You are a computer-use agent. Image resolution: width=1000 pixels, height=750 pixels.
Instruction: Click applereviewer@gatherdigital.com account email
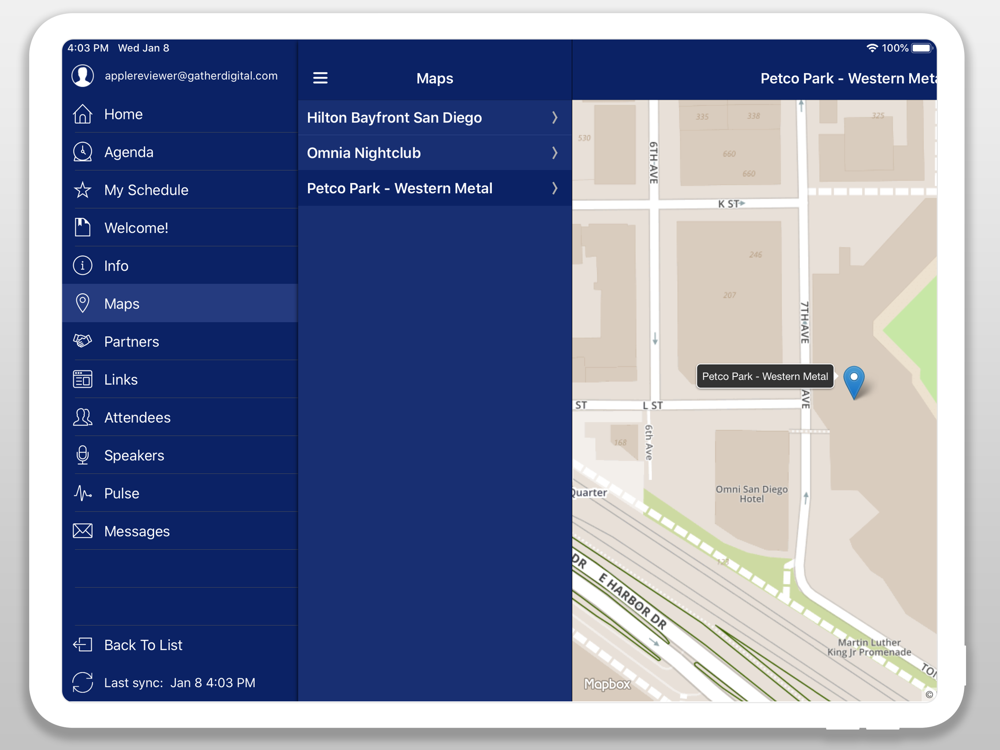(x=191, y=75)
